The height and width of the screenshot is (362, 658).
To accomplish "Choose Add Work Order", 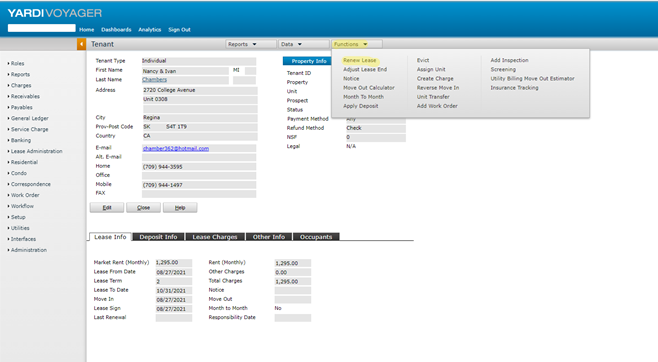I will pyautogui.click(x=437, y=106).
